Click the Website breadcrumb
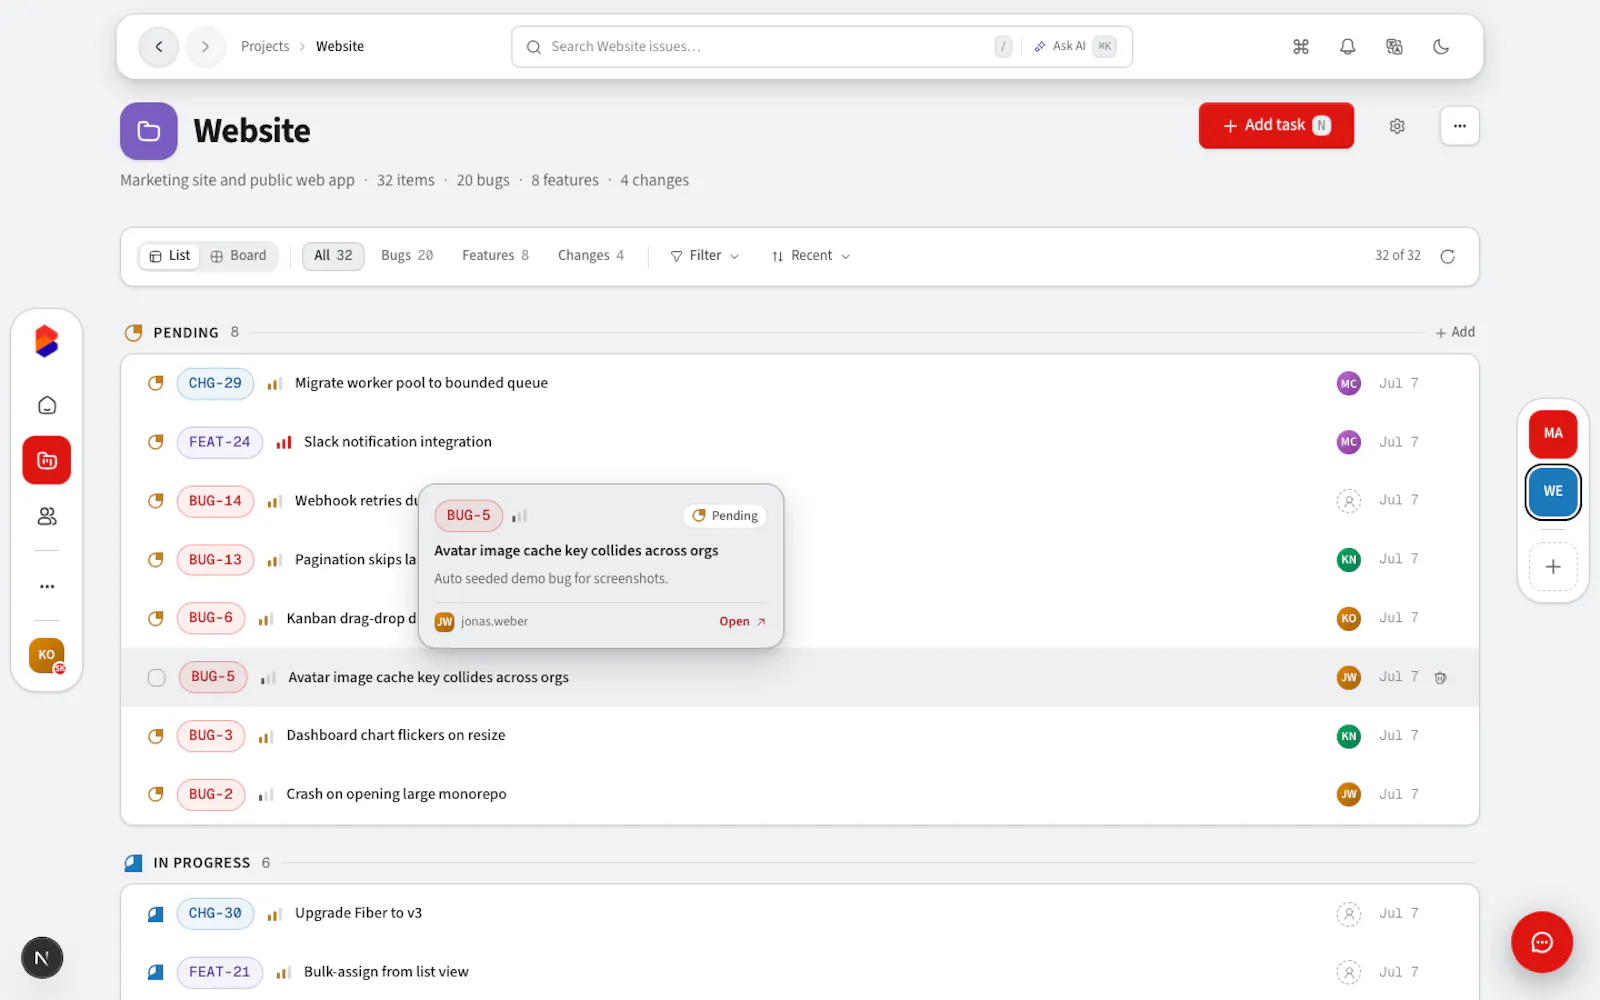The width and height of the screenshot is (1600, 1000). 340,47
